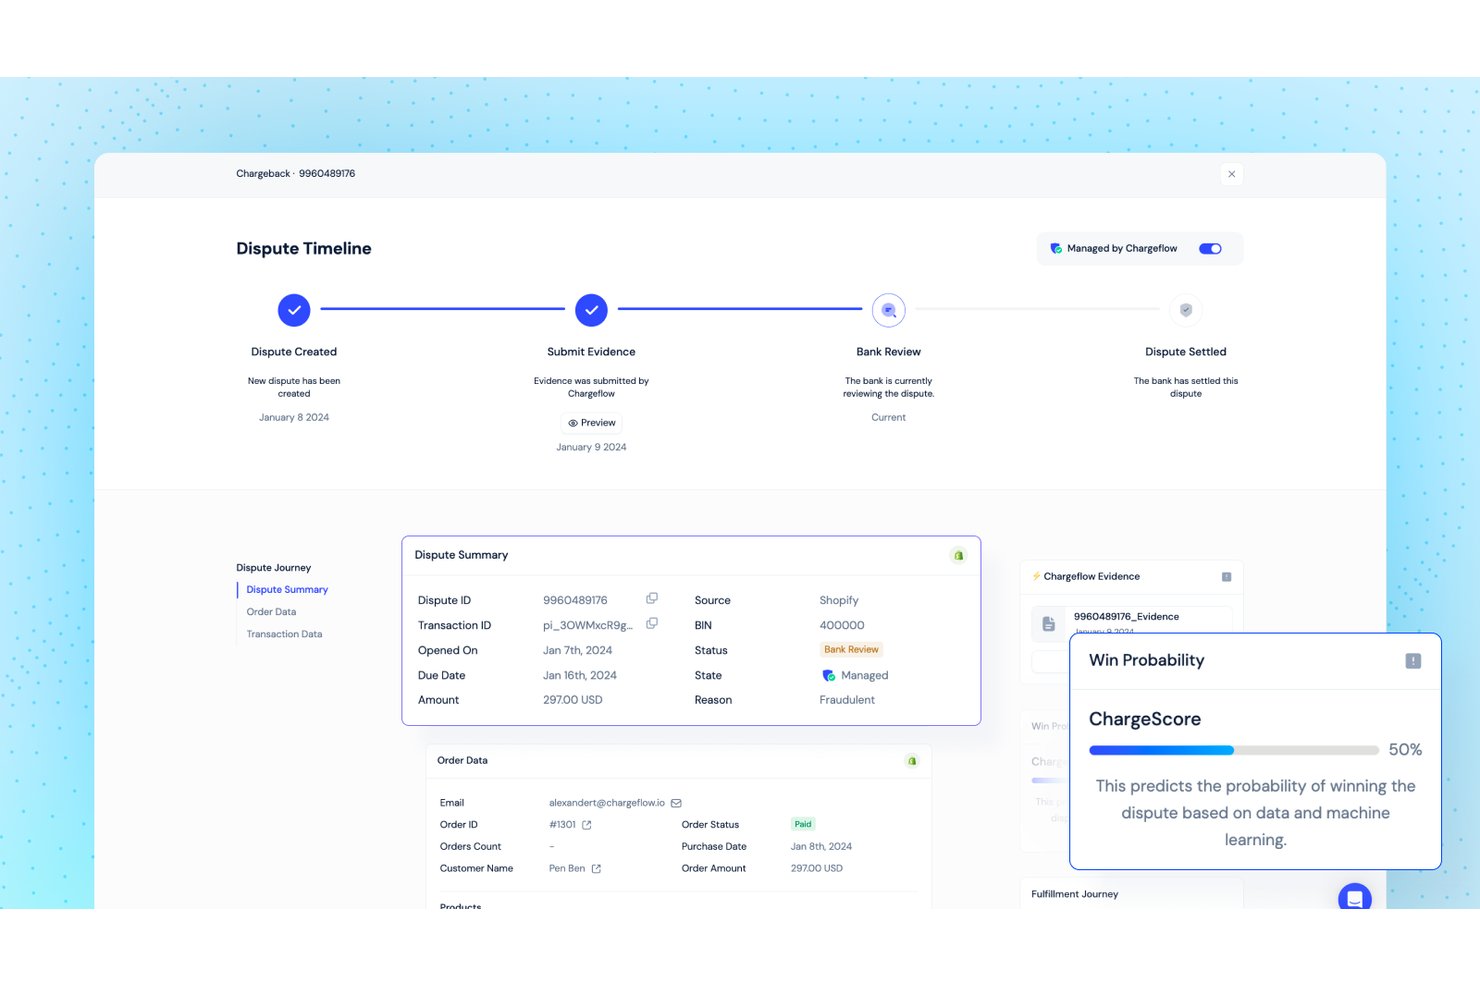
Task: Jump to Transaction Data in Dispute Journey
Action: click(284, 634)
